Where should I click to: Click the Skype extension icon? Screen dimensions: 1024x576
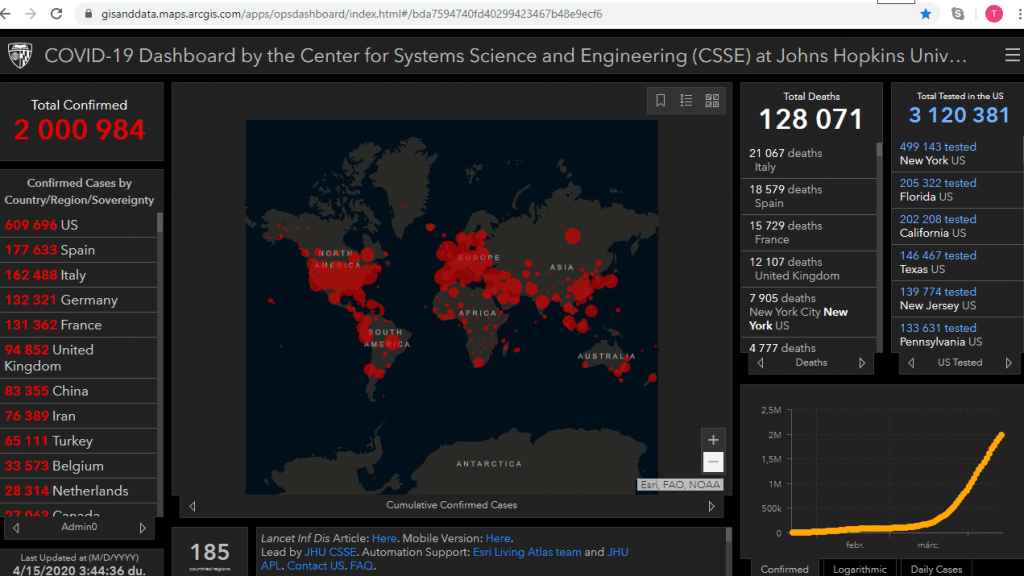[958, 14]
